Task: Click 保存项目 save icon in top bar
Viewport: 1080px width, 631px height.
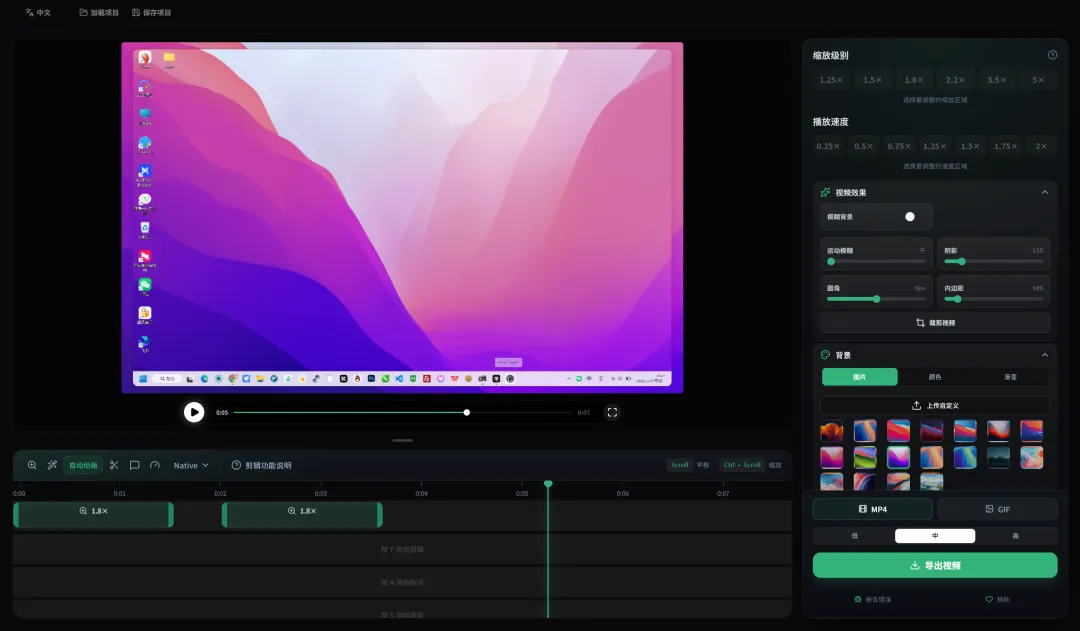Action: pyautogui.click(x=136, y=12)
